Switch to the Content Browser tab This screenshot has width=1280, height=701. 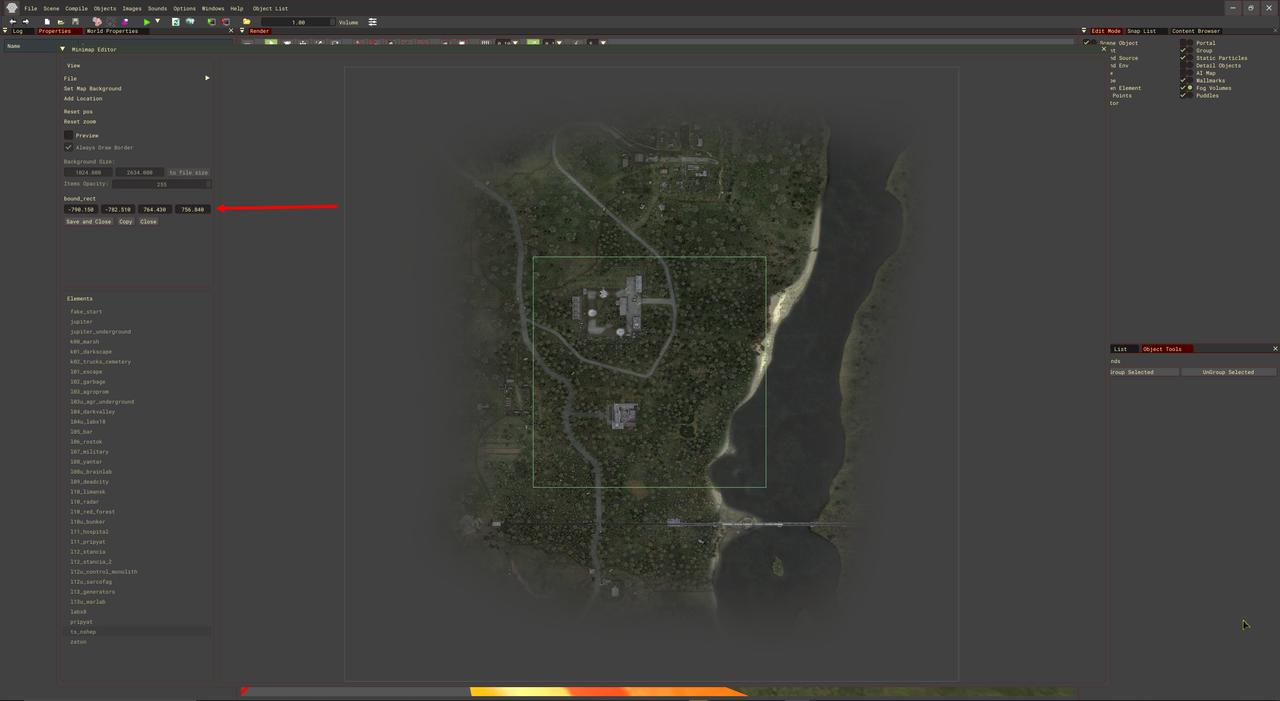coord(1196,31)
